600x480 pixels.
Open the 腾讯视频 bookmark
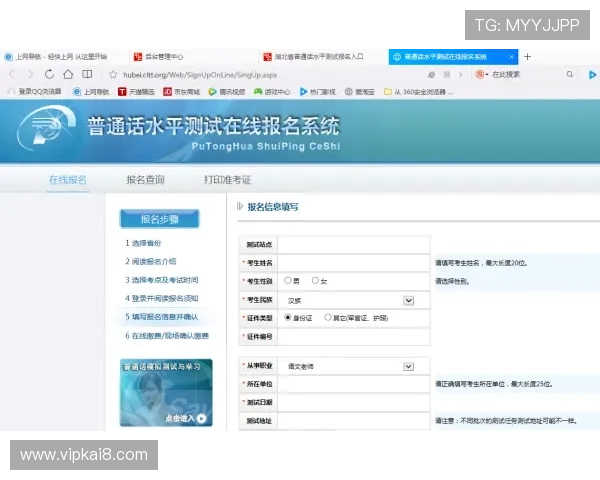pos(227,92)
